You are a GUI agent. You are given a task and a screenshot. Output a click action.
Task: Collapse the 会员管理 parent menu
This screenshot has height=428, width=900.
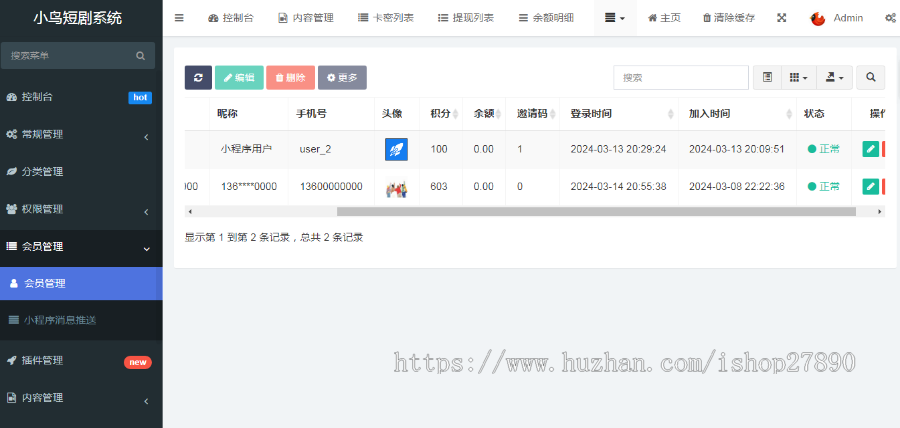click(x=81, y=247)
